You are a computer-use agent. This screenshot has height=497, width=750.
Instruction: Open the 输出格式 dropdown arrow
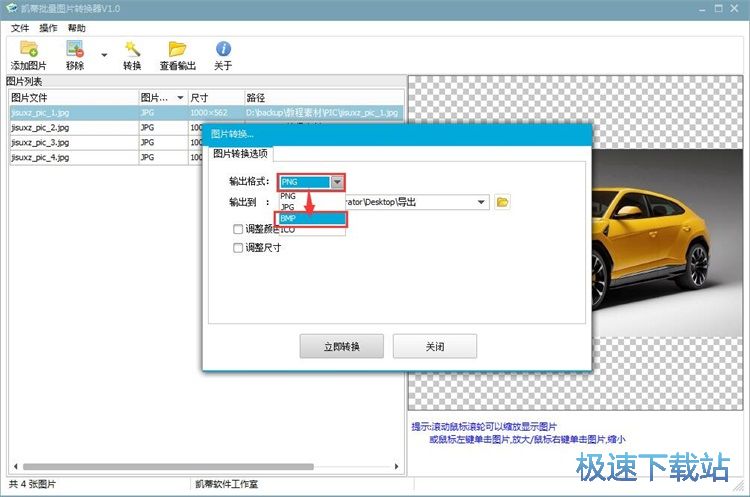(x=337, y=182)
